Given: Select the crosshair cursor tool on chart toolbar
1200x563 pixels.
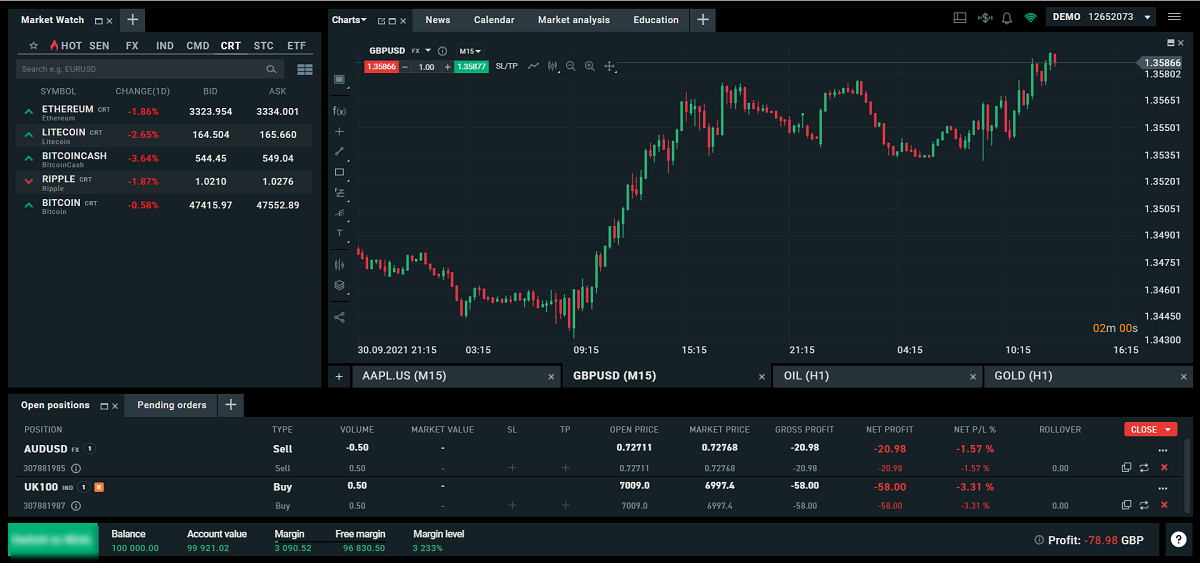Looking at the screenshot, I should [339, 131].
